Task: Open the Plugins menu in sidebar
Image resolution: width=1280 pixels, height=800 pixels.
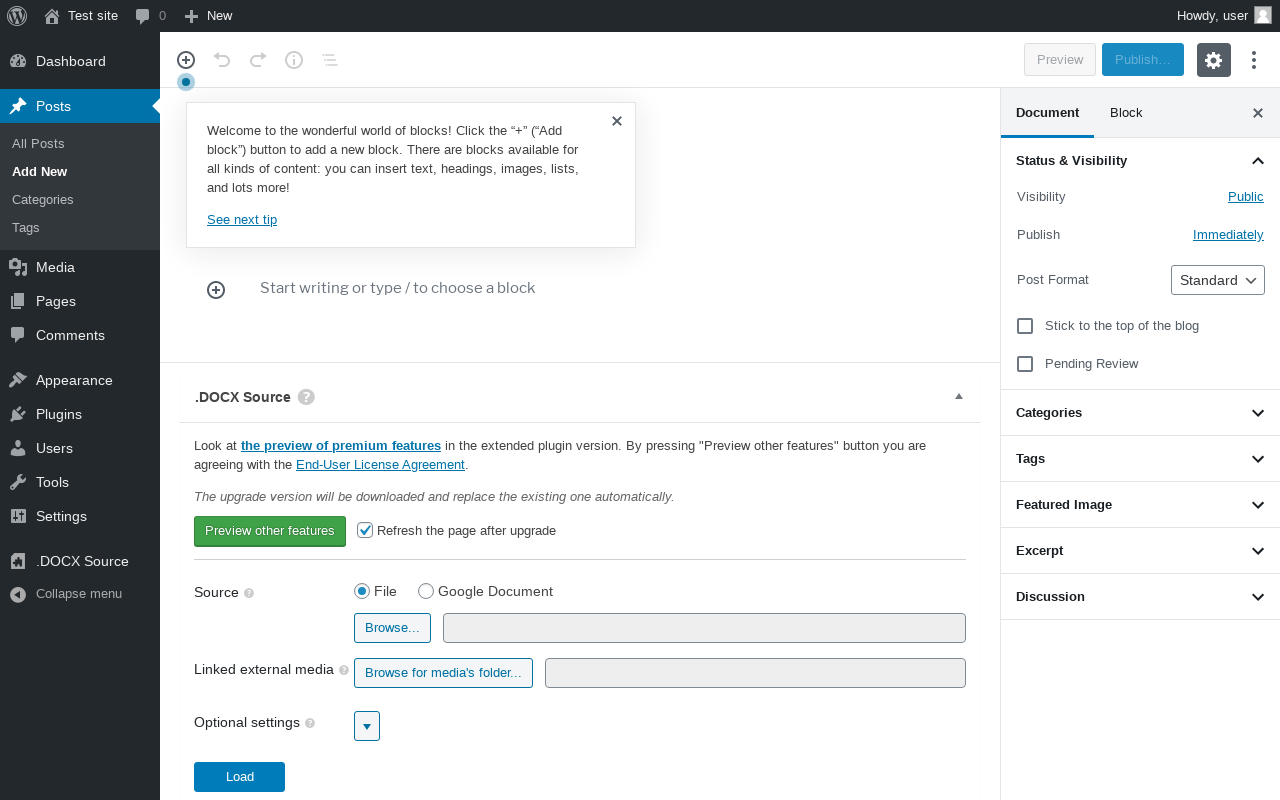Action: (59, 414)
